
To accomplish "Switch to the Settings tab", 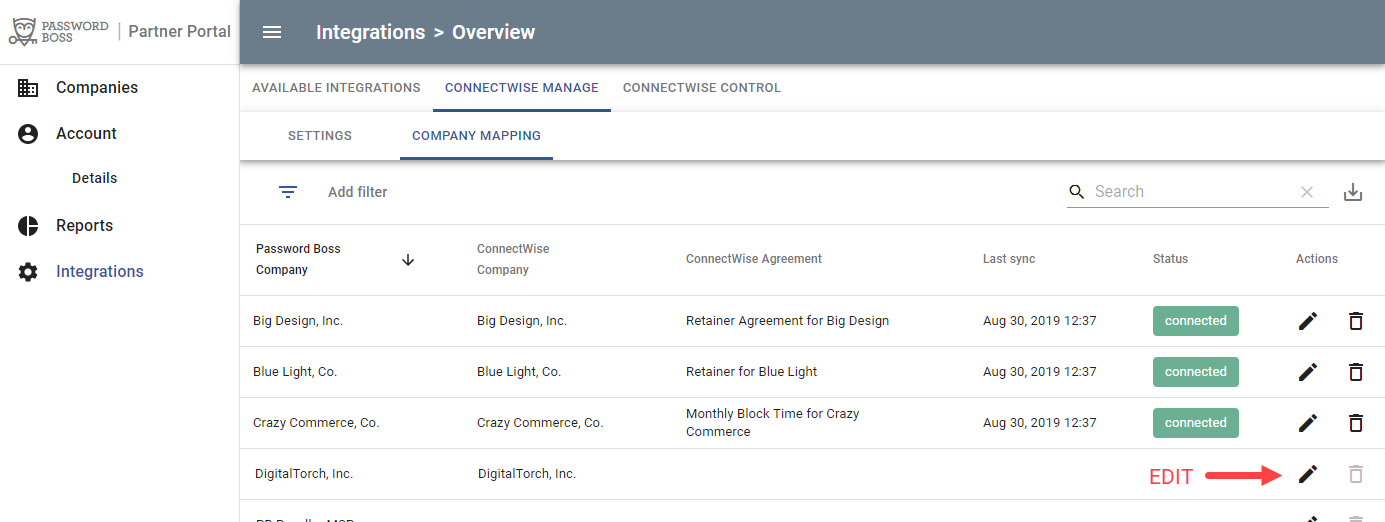I will [320, 136].
